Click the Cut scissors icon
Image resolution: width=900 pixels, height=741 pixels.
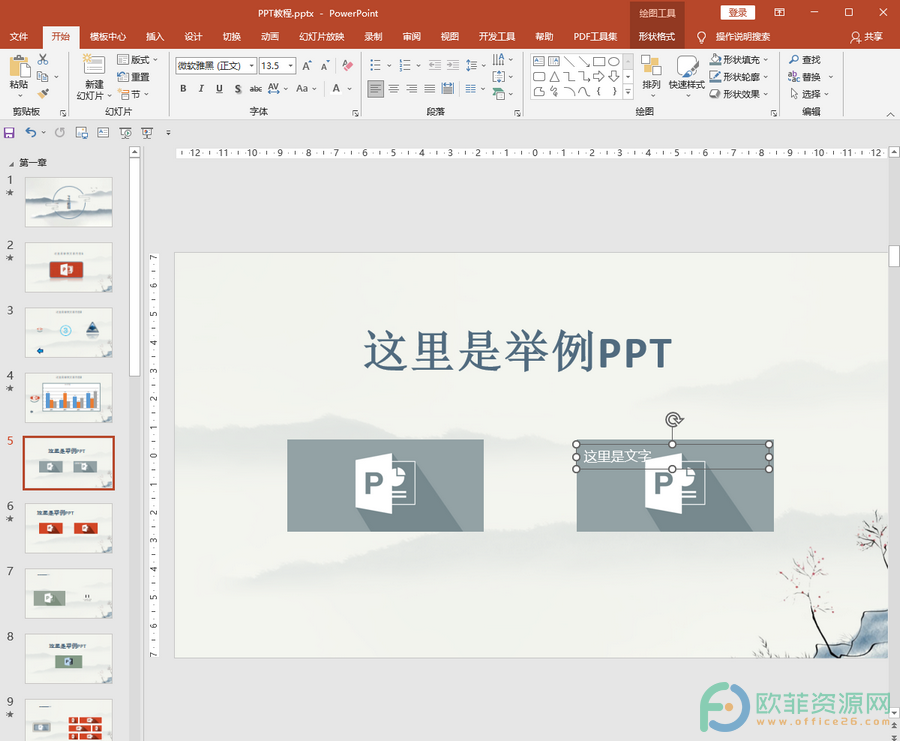pos(43,59)
